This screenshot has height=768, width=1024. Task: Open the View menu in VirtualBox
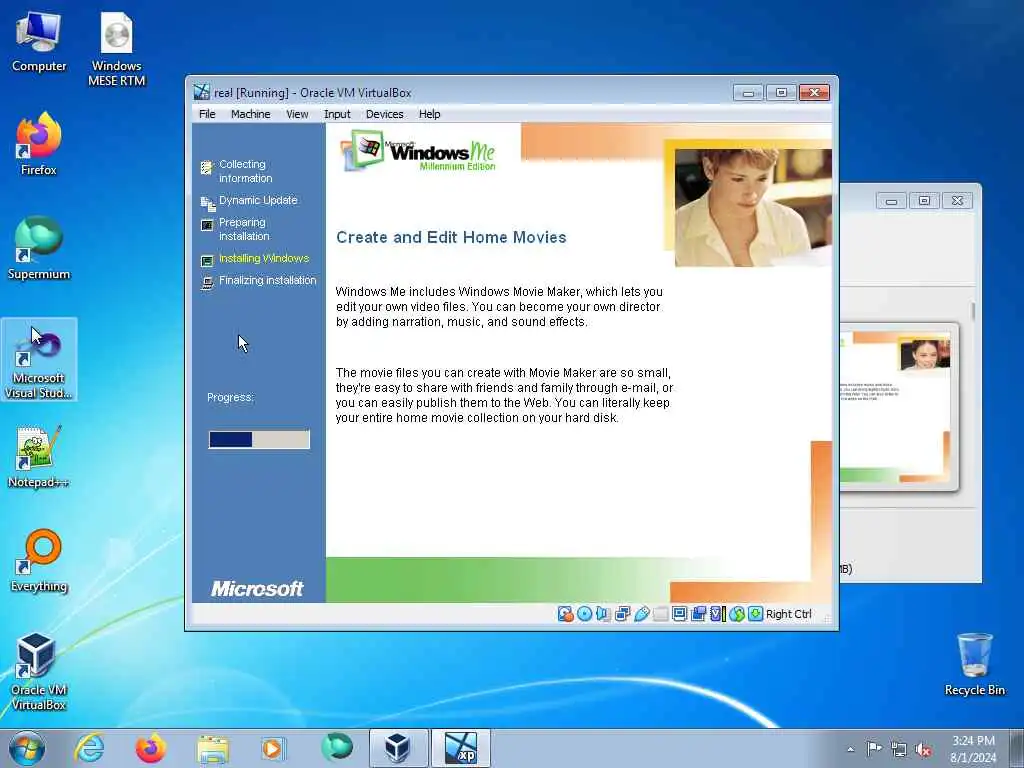pyautogui.click(x=297, y=114)
